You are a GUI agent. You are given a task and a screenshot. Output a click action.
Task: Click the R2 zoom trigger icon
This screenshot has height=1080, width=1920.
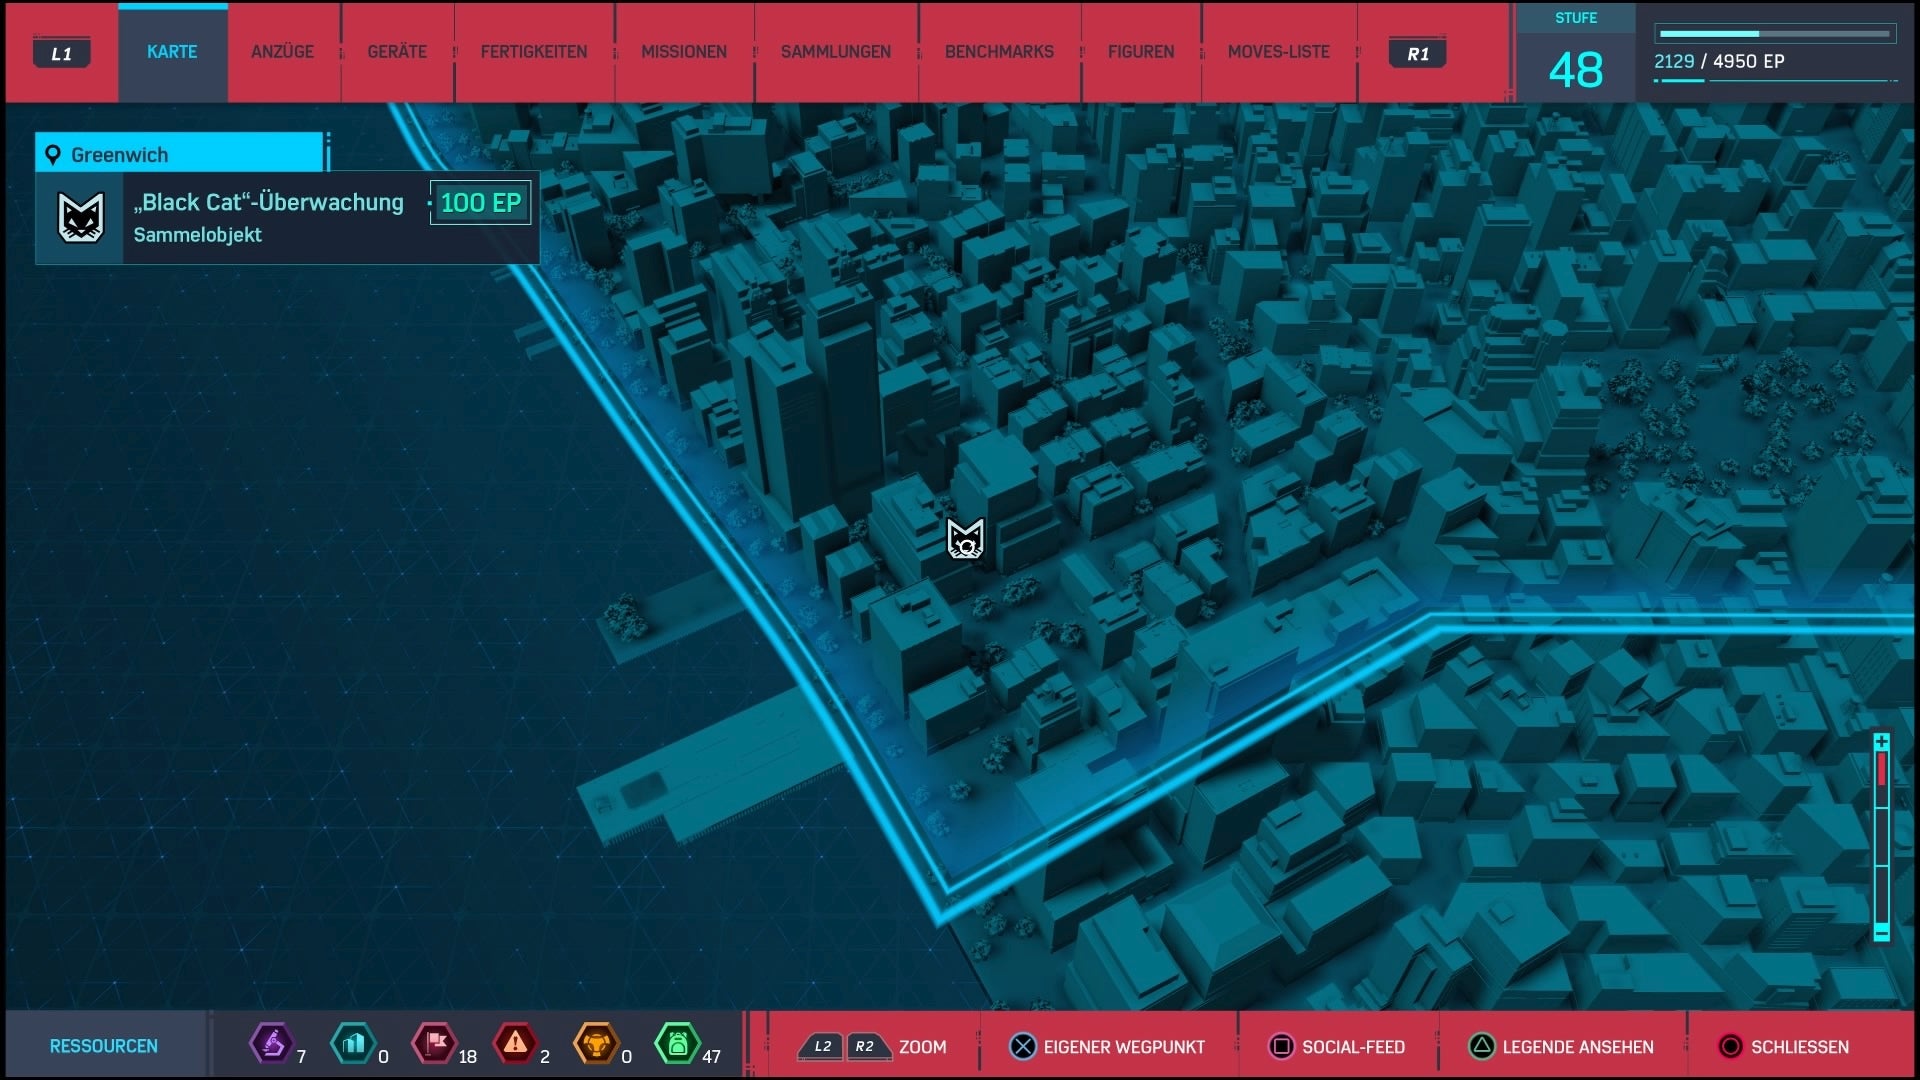(x=866, y=1047)
